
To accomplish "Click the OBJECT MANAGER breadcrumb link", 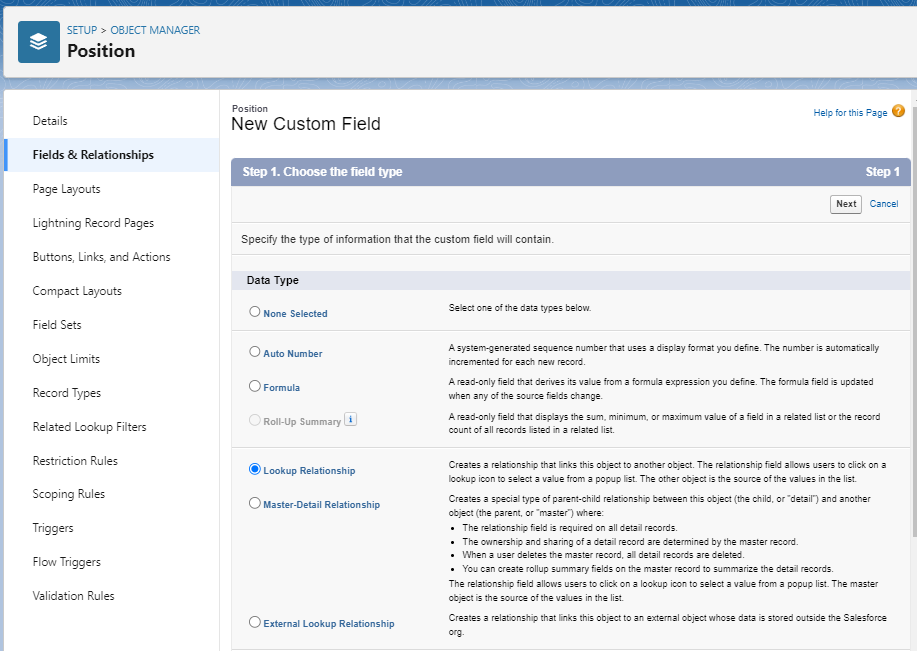I will pos(155,30).
